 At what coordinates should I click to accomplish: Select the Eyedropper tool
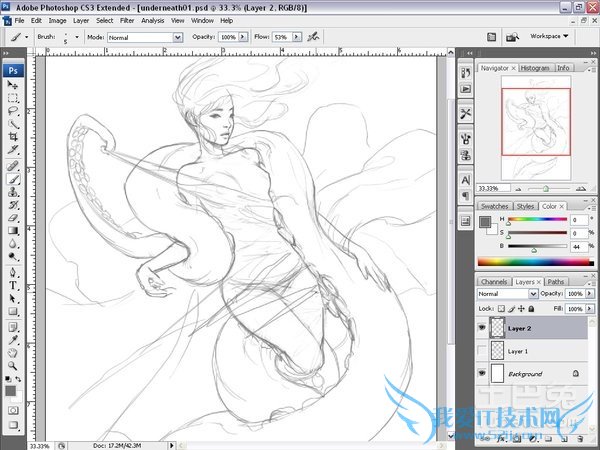[x=14, y=338]
